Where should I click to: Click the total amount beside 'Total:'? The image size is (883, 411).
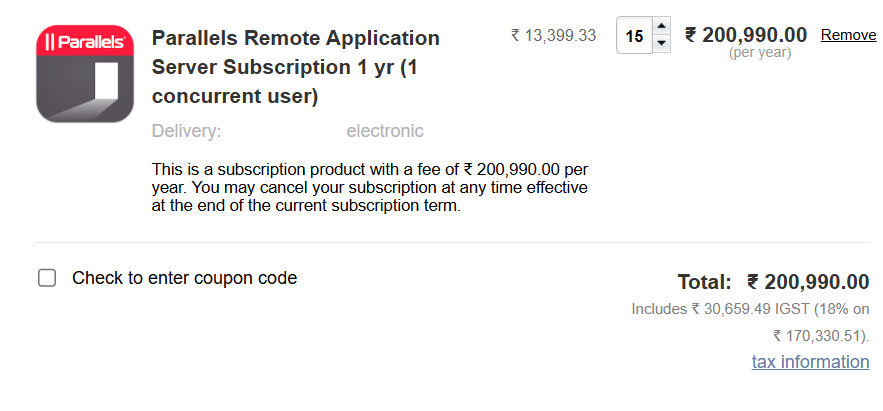tap(808, 282)
